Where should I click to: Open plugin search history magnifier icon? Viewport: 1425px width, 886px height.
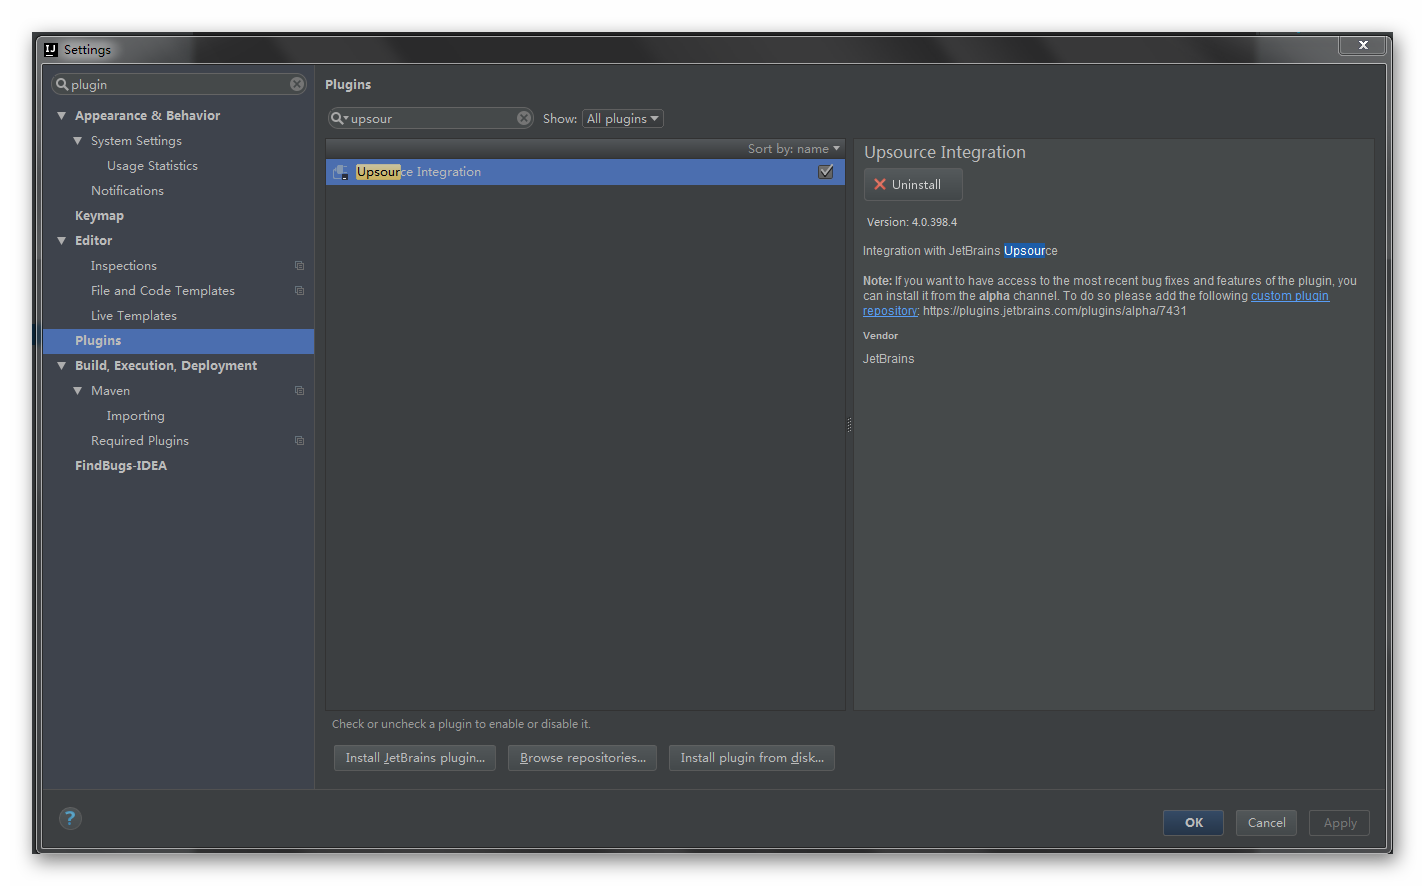[339, 118]
